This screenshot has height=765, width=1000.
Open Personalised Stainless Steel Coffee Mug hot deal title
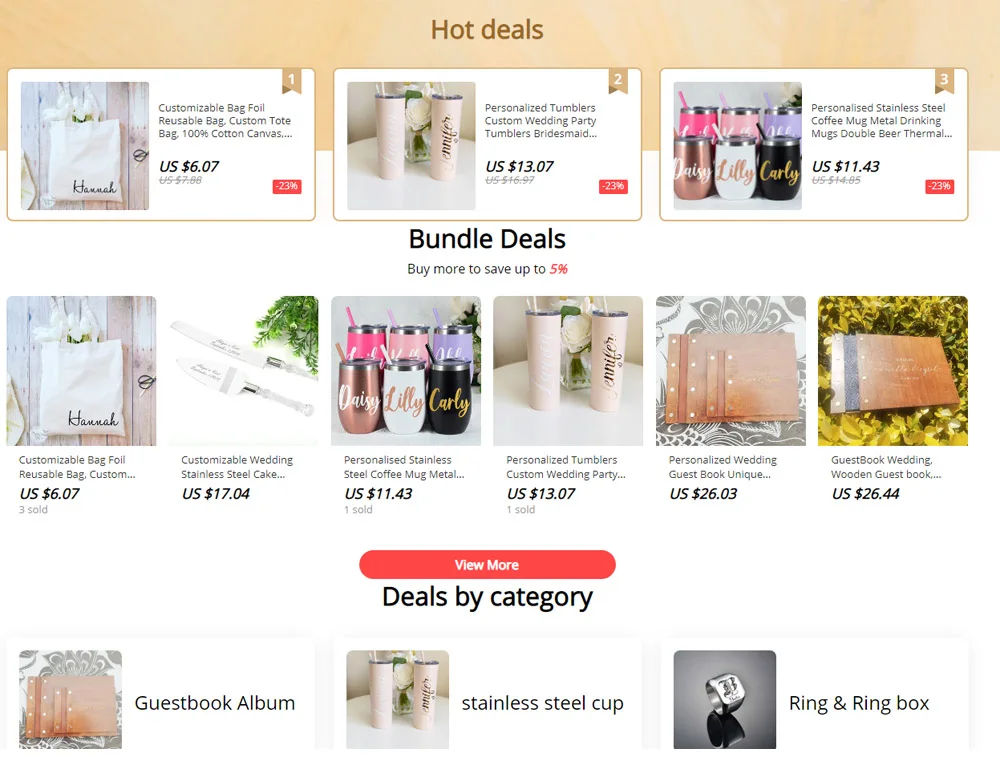tap(881, 120)
